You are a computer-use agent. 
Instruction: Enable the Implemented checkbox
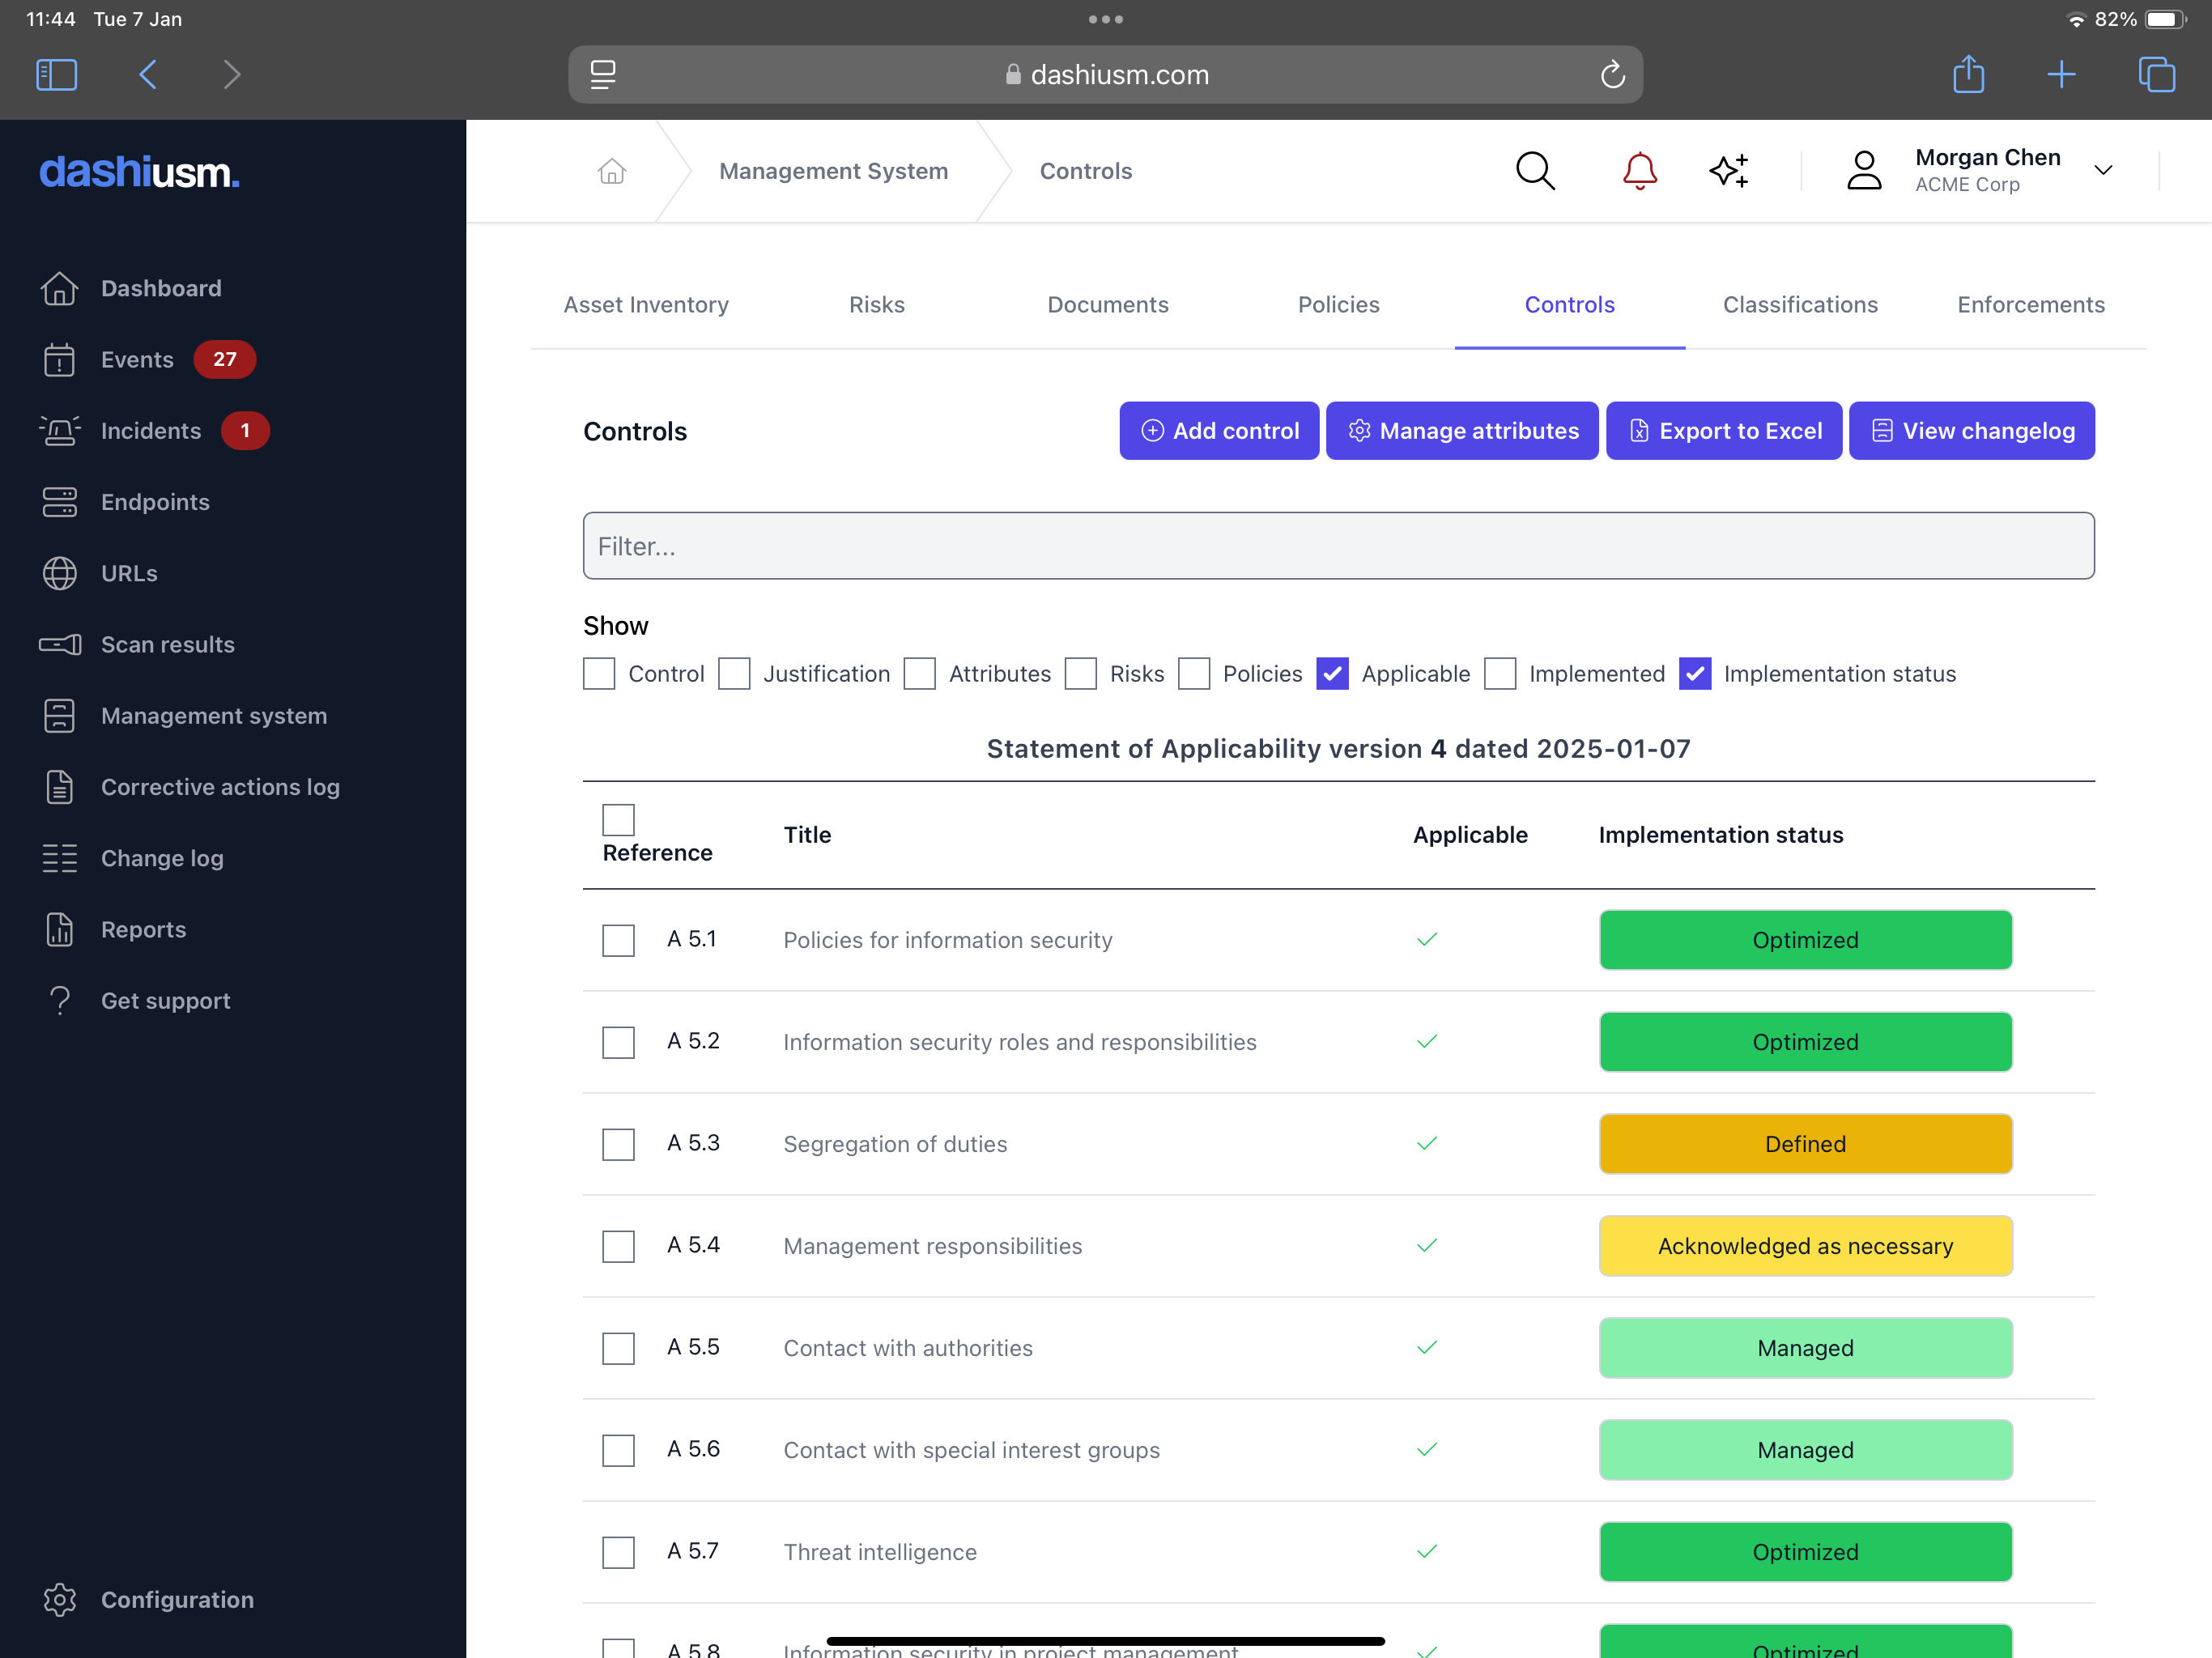point(1499,674)
